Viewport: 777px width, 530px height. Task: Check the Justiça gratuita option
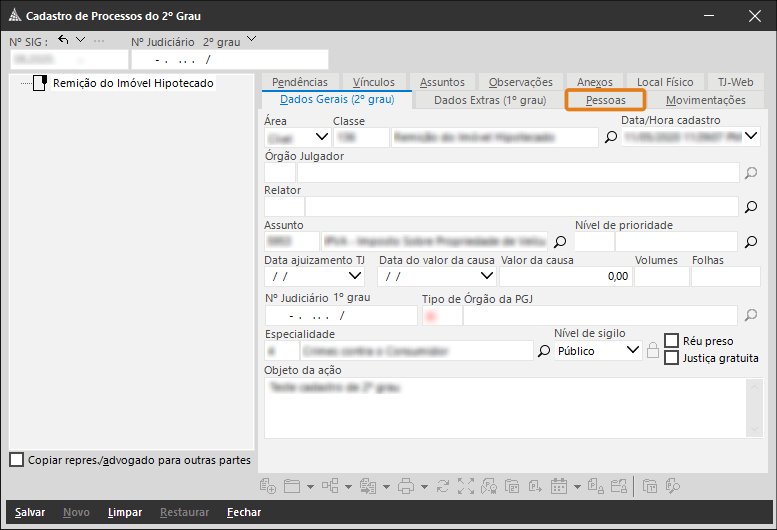[x=671, y=358]
